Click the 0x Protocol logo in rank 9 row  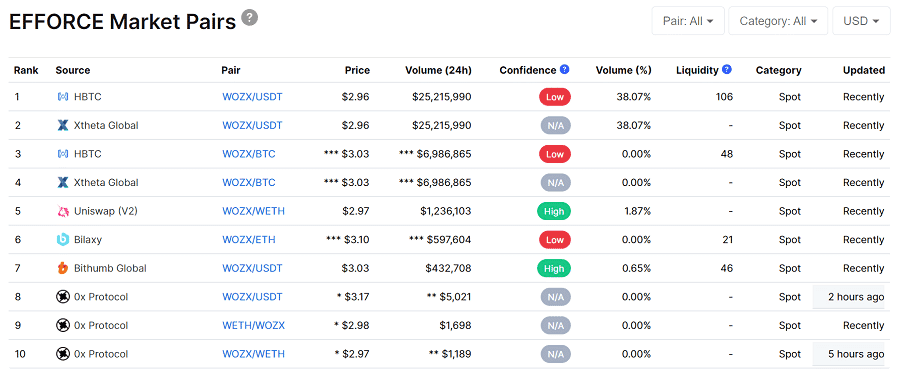pyautogui.click(x=63, y=326)
